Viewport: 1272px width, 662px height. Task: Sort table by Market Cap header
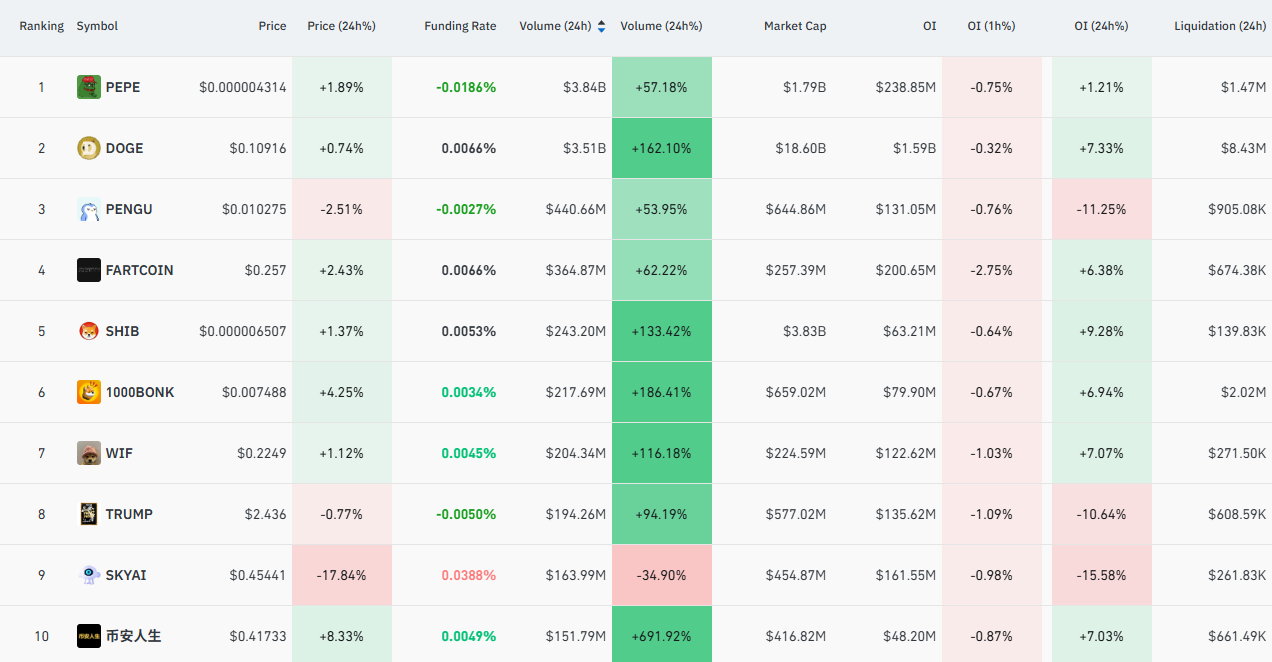click(x=795, y=26)
